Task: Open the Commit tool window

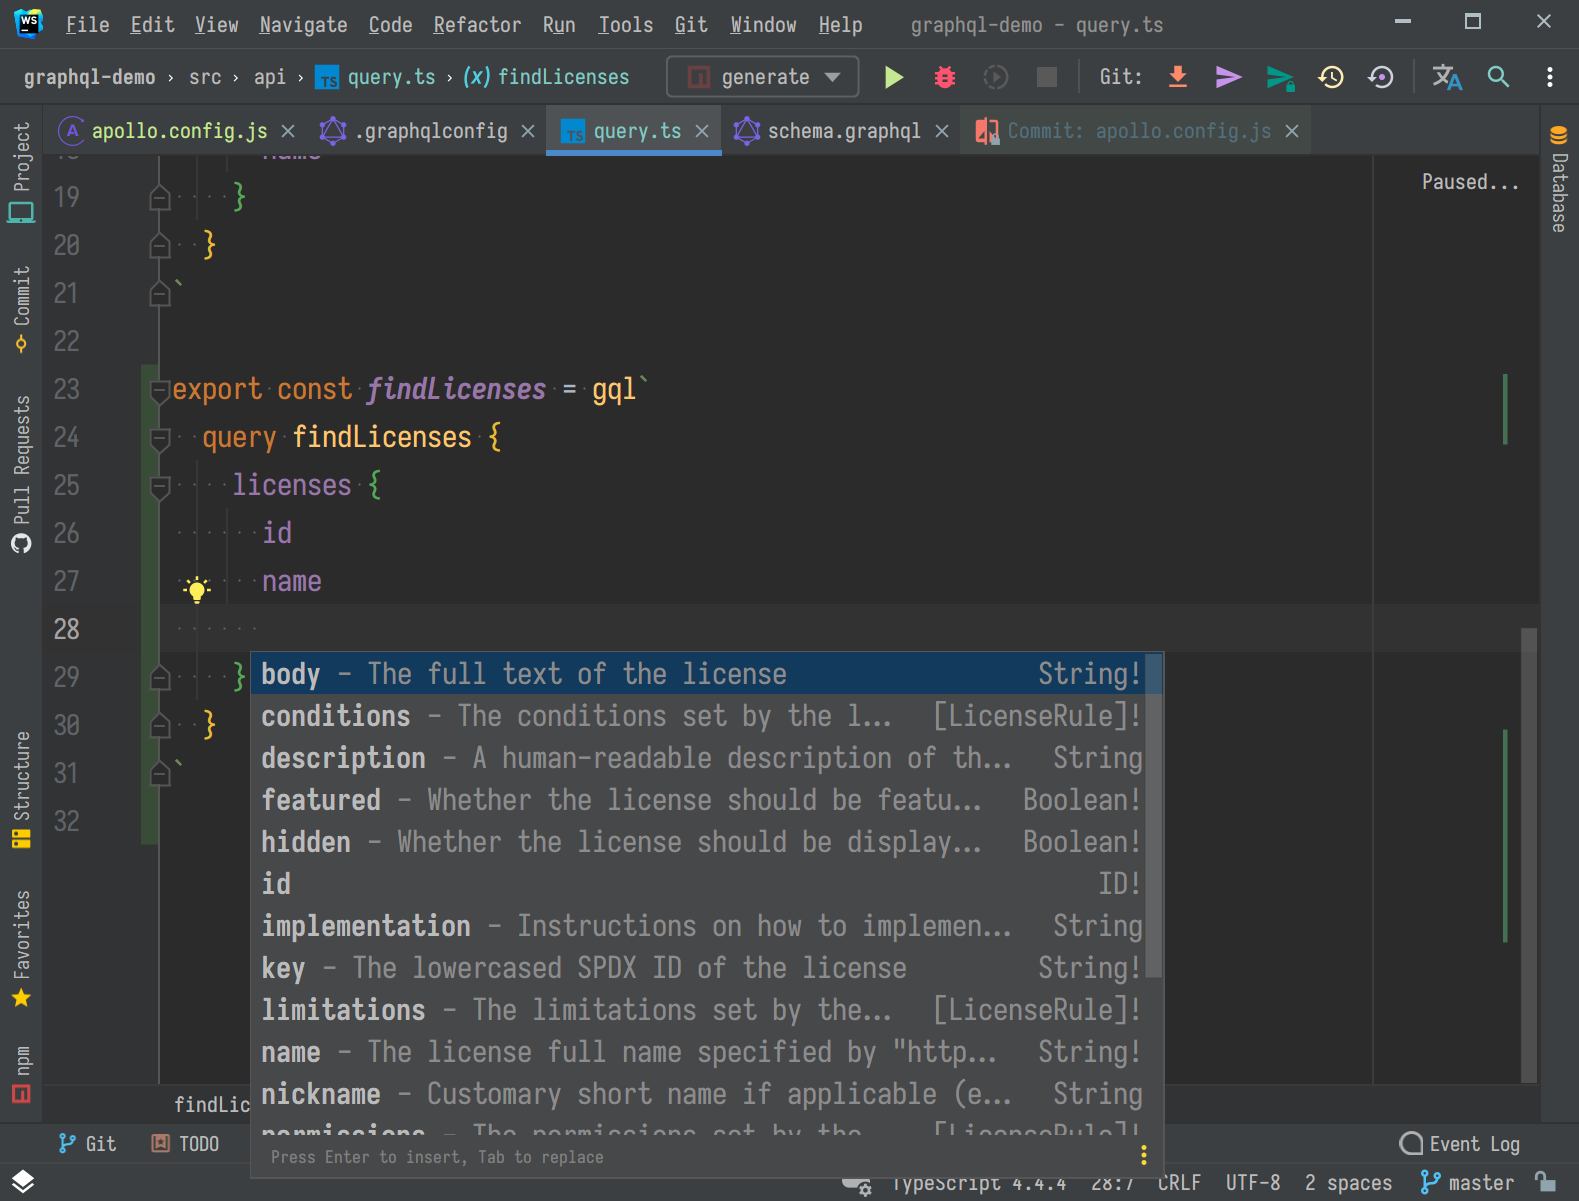Action: click(x=21, y=309)
